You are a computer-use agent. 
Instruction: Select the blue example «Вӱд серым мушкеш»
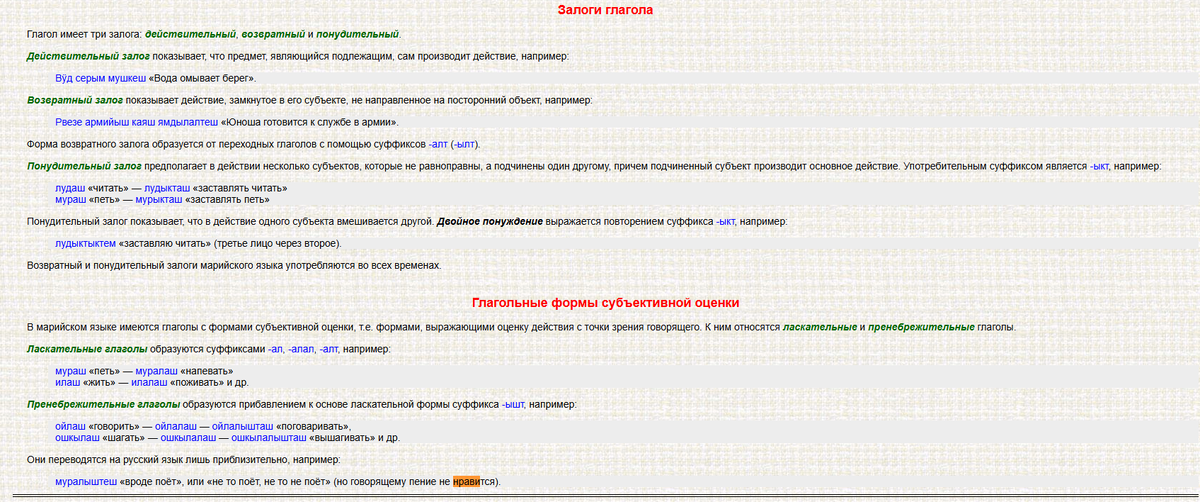tap(100, 78)
